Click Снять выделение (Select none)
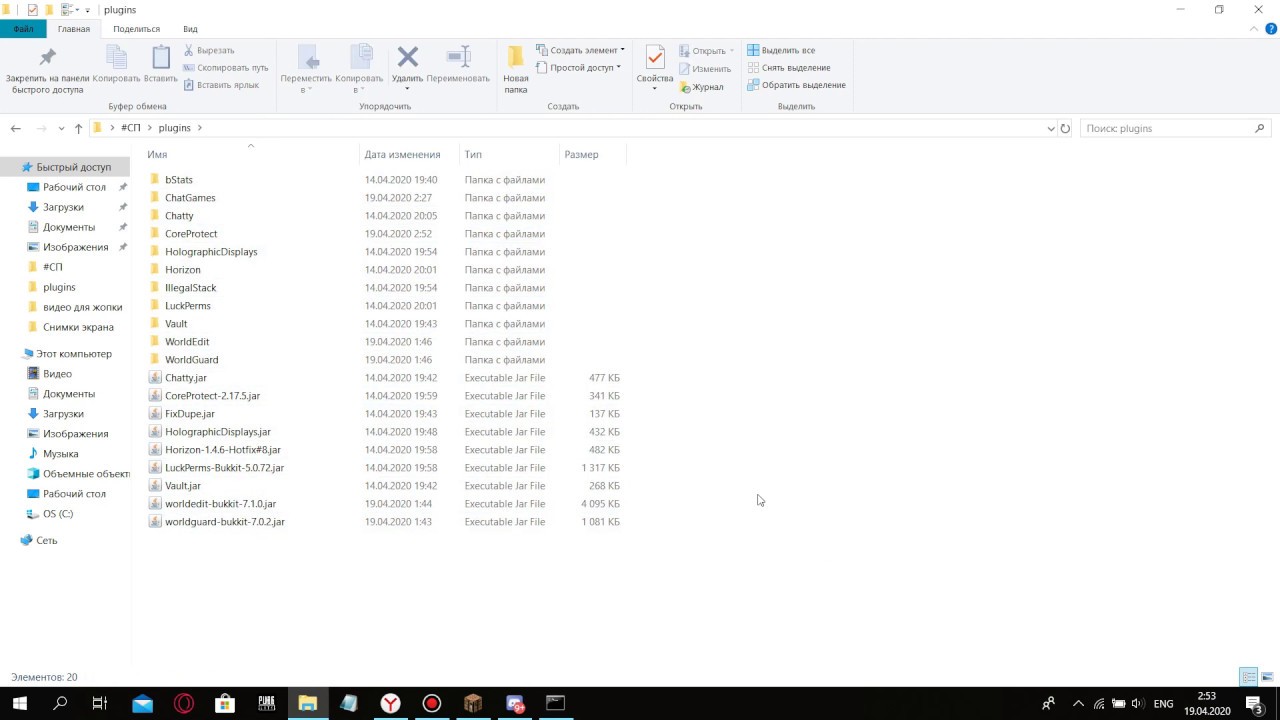The image size is (1280, 720). tap(788, 68)
